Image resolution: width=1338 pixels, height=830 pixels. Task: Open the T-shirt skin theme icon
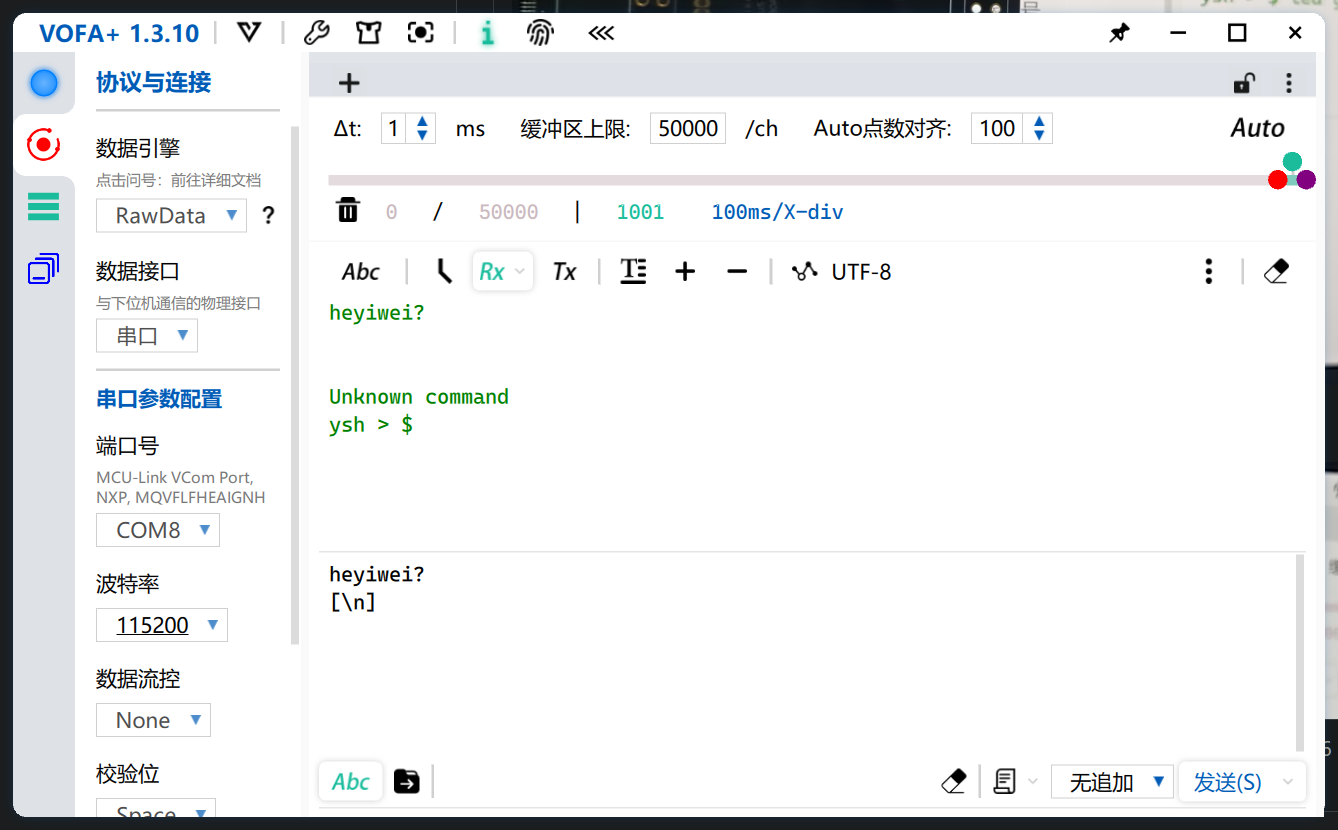[368, 33]
